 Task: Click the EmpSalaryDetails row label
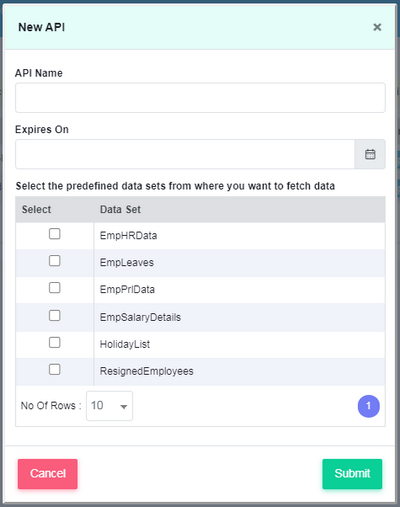(140, 317)
